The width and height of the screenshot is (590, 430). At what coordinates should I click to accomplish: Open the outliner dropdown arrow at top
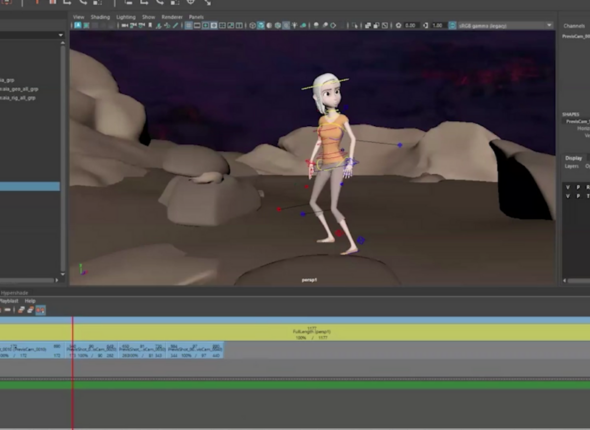point(61,35)
